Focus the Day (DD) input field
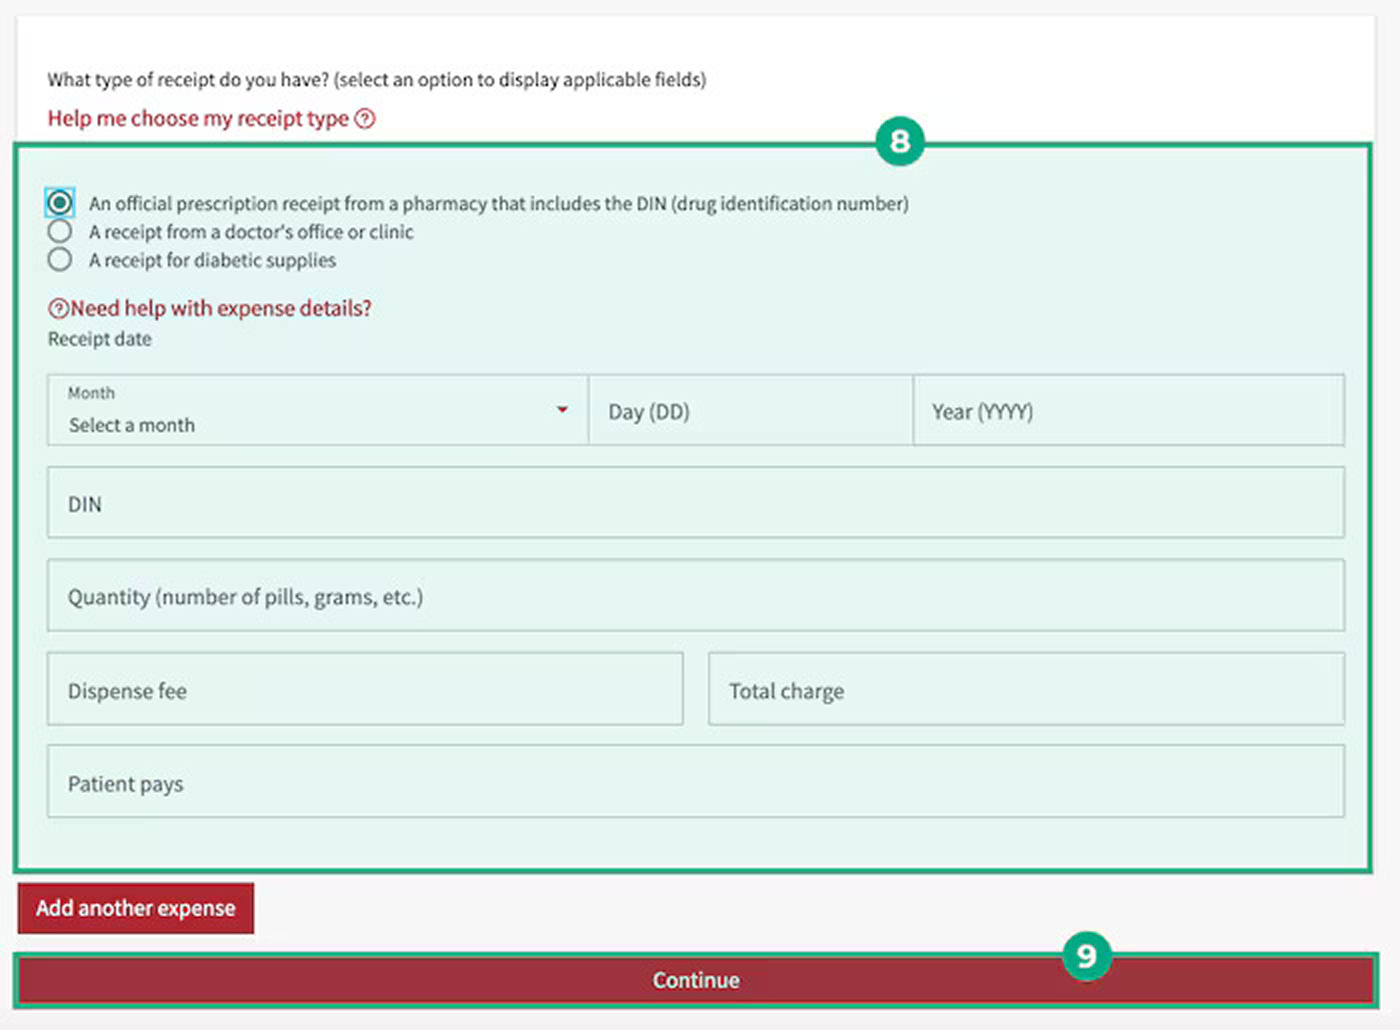 coord(751,410)
